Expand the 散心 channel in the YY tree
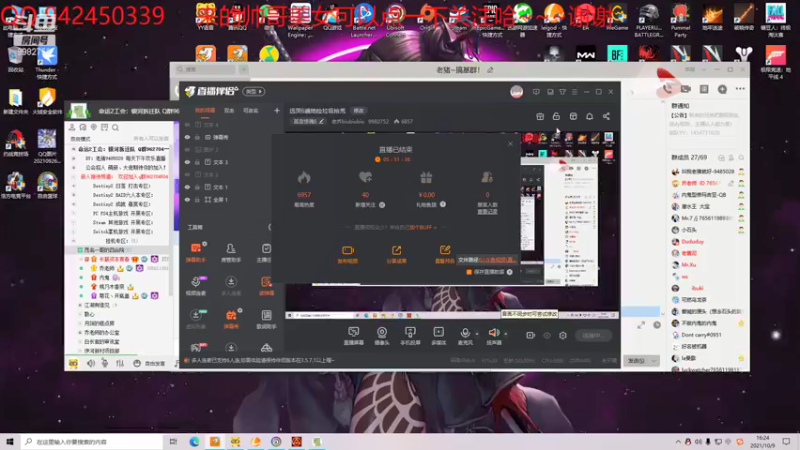The height and width of the screenshot is (450, 800). click(80, 314)
